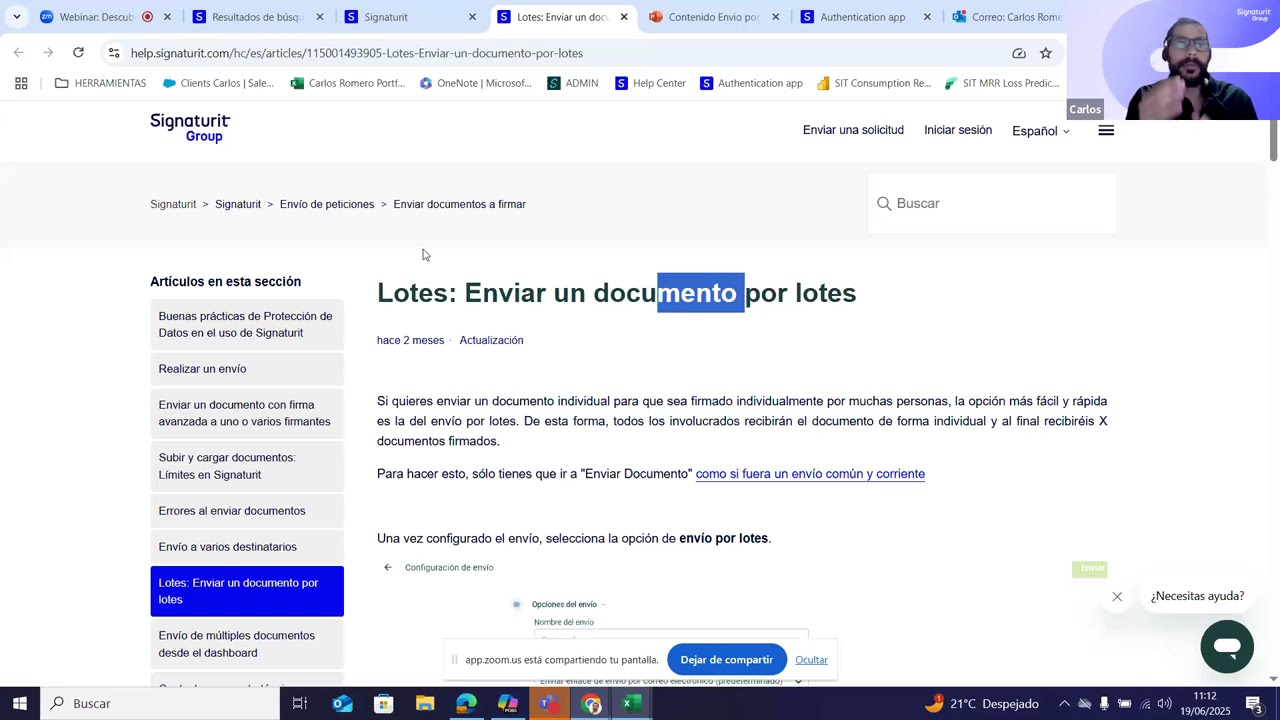Click Enviar documentos a firmar breadcrumb
Viewport: 1280px width, 720px height.
[x=459, y=204]
